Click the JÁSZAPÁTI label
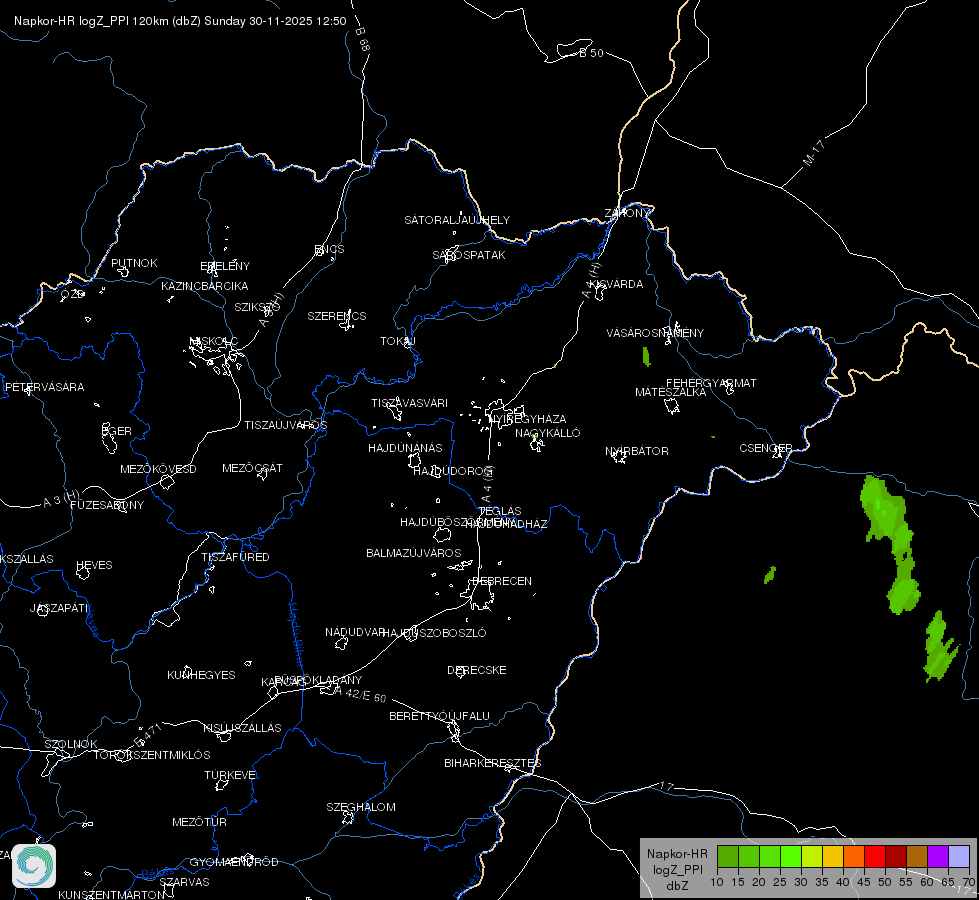Image resolution: width=979 pixels, height=900 pixels. pos(59,608)
